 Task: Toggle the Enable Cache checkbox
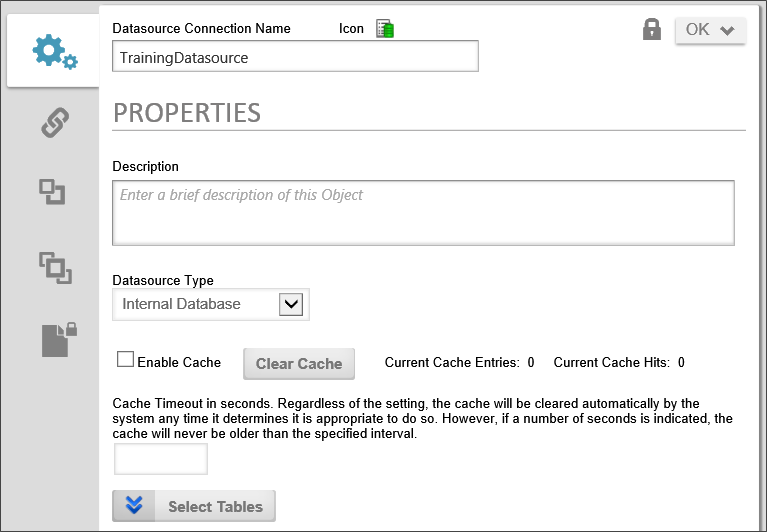(126, 359)
